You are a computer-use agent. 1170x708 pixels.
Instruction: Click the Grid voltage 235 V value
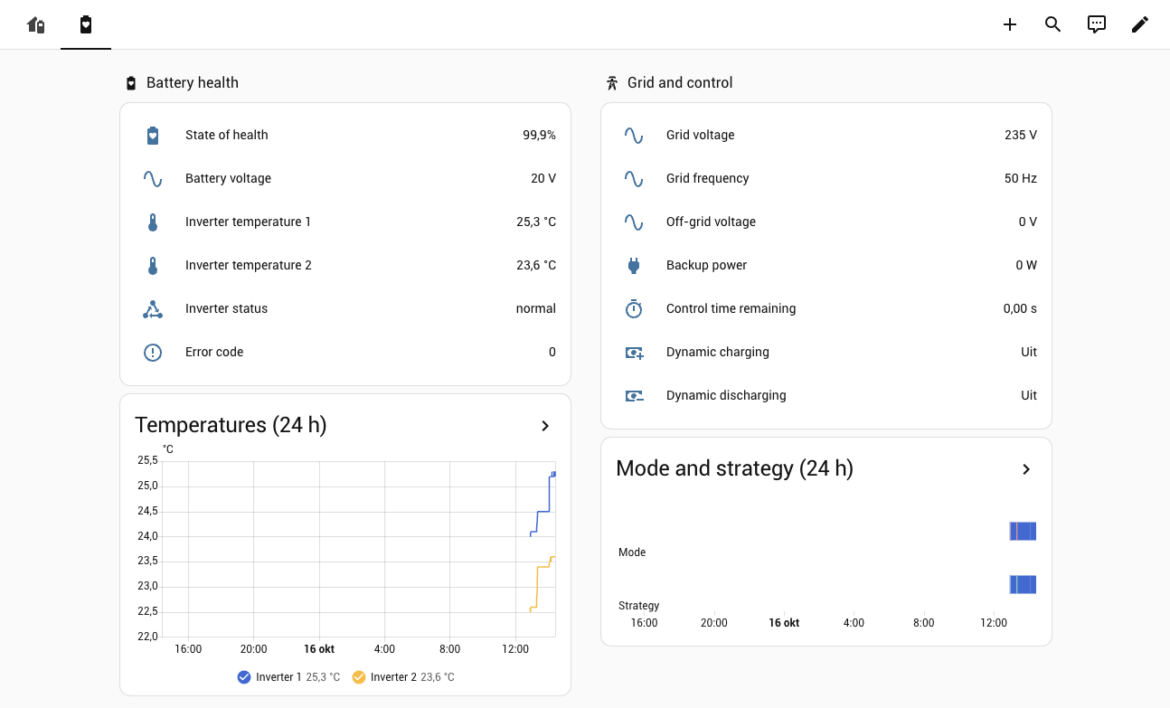pos(1020,135)
